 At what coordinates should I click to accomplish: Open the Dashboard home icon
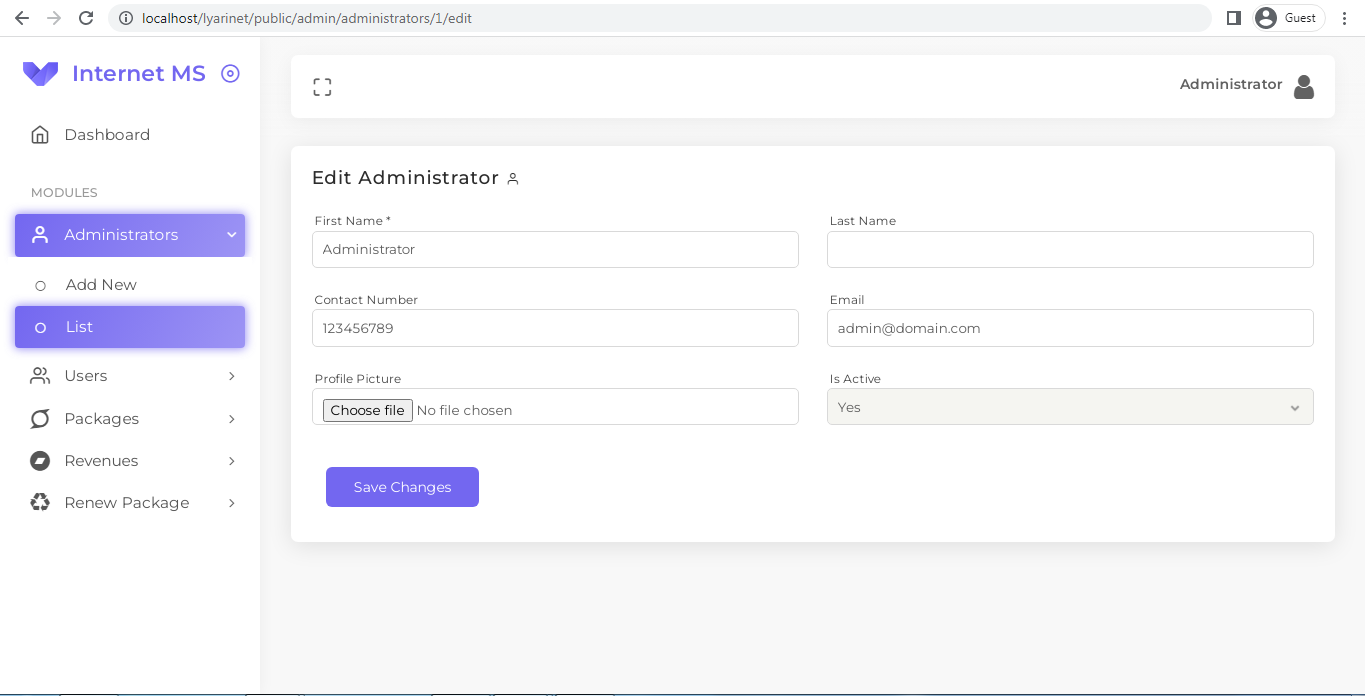(x=40, y=134)
